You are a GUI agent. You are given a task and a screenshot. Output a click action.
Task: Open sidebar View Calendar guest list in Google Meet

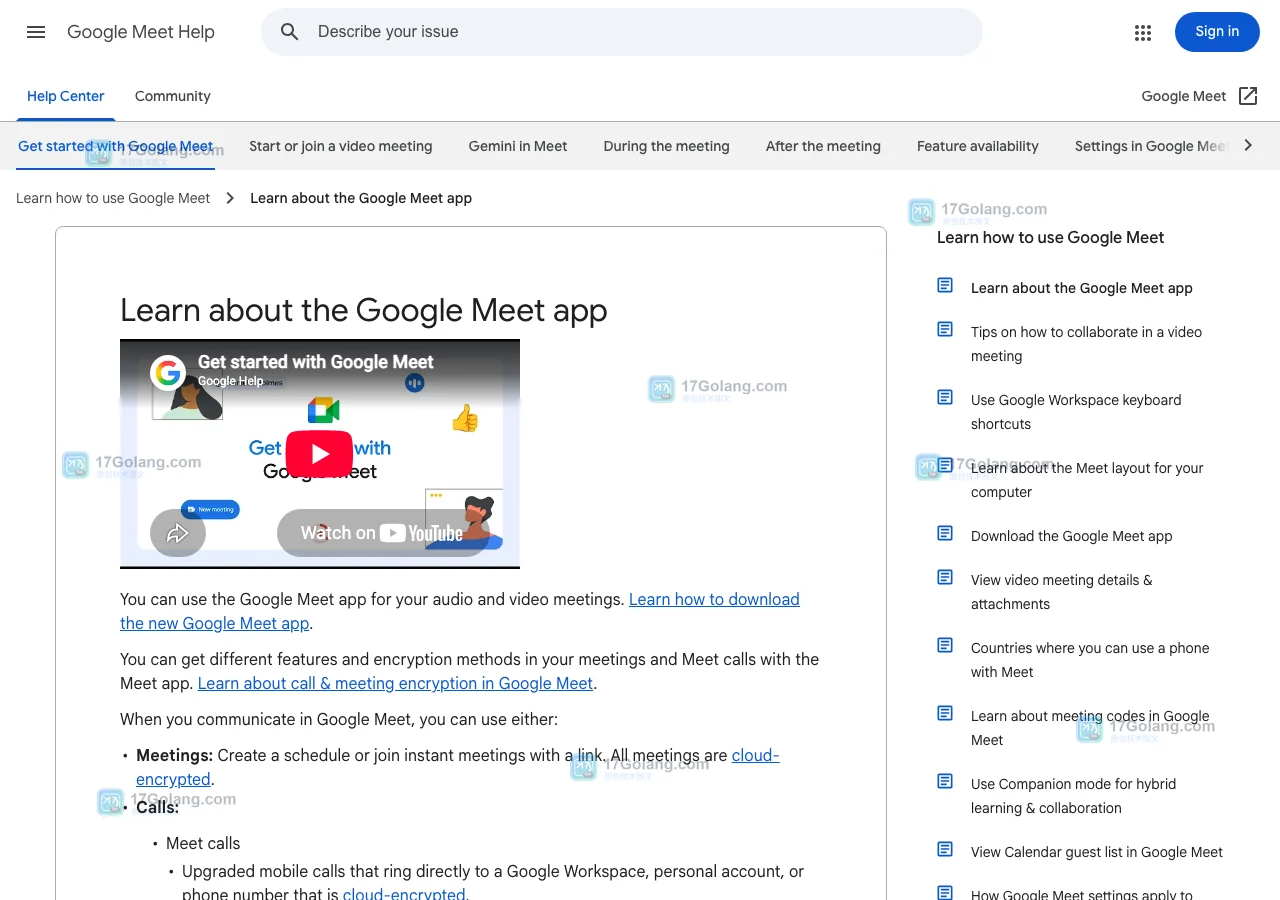[x=1097, y=852]
